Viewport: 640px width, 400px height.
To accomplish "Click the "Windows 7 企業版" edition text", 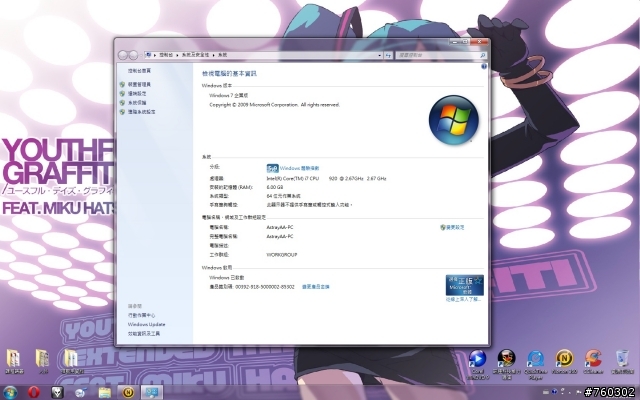I will 229,96.
